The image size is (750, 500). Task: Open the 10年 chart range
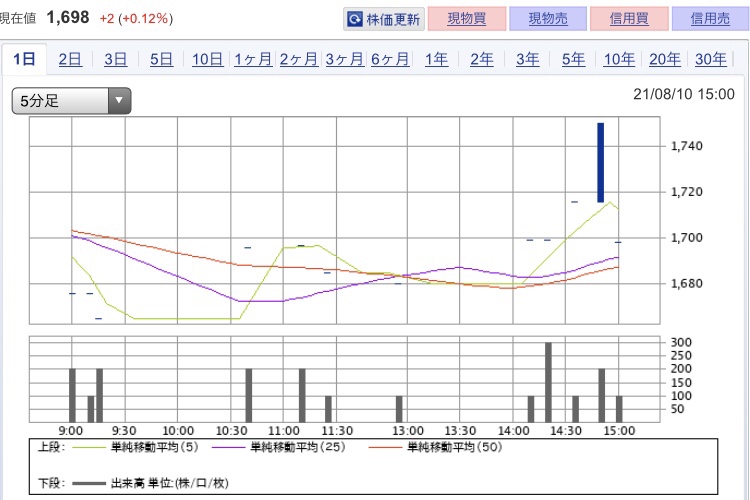(619, 59)
